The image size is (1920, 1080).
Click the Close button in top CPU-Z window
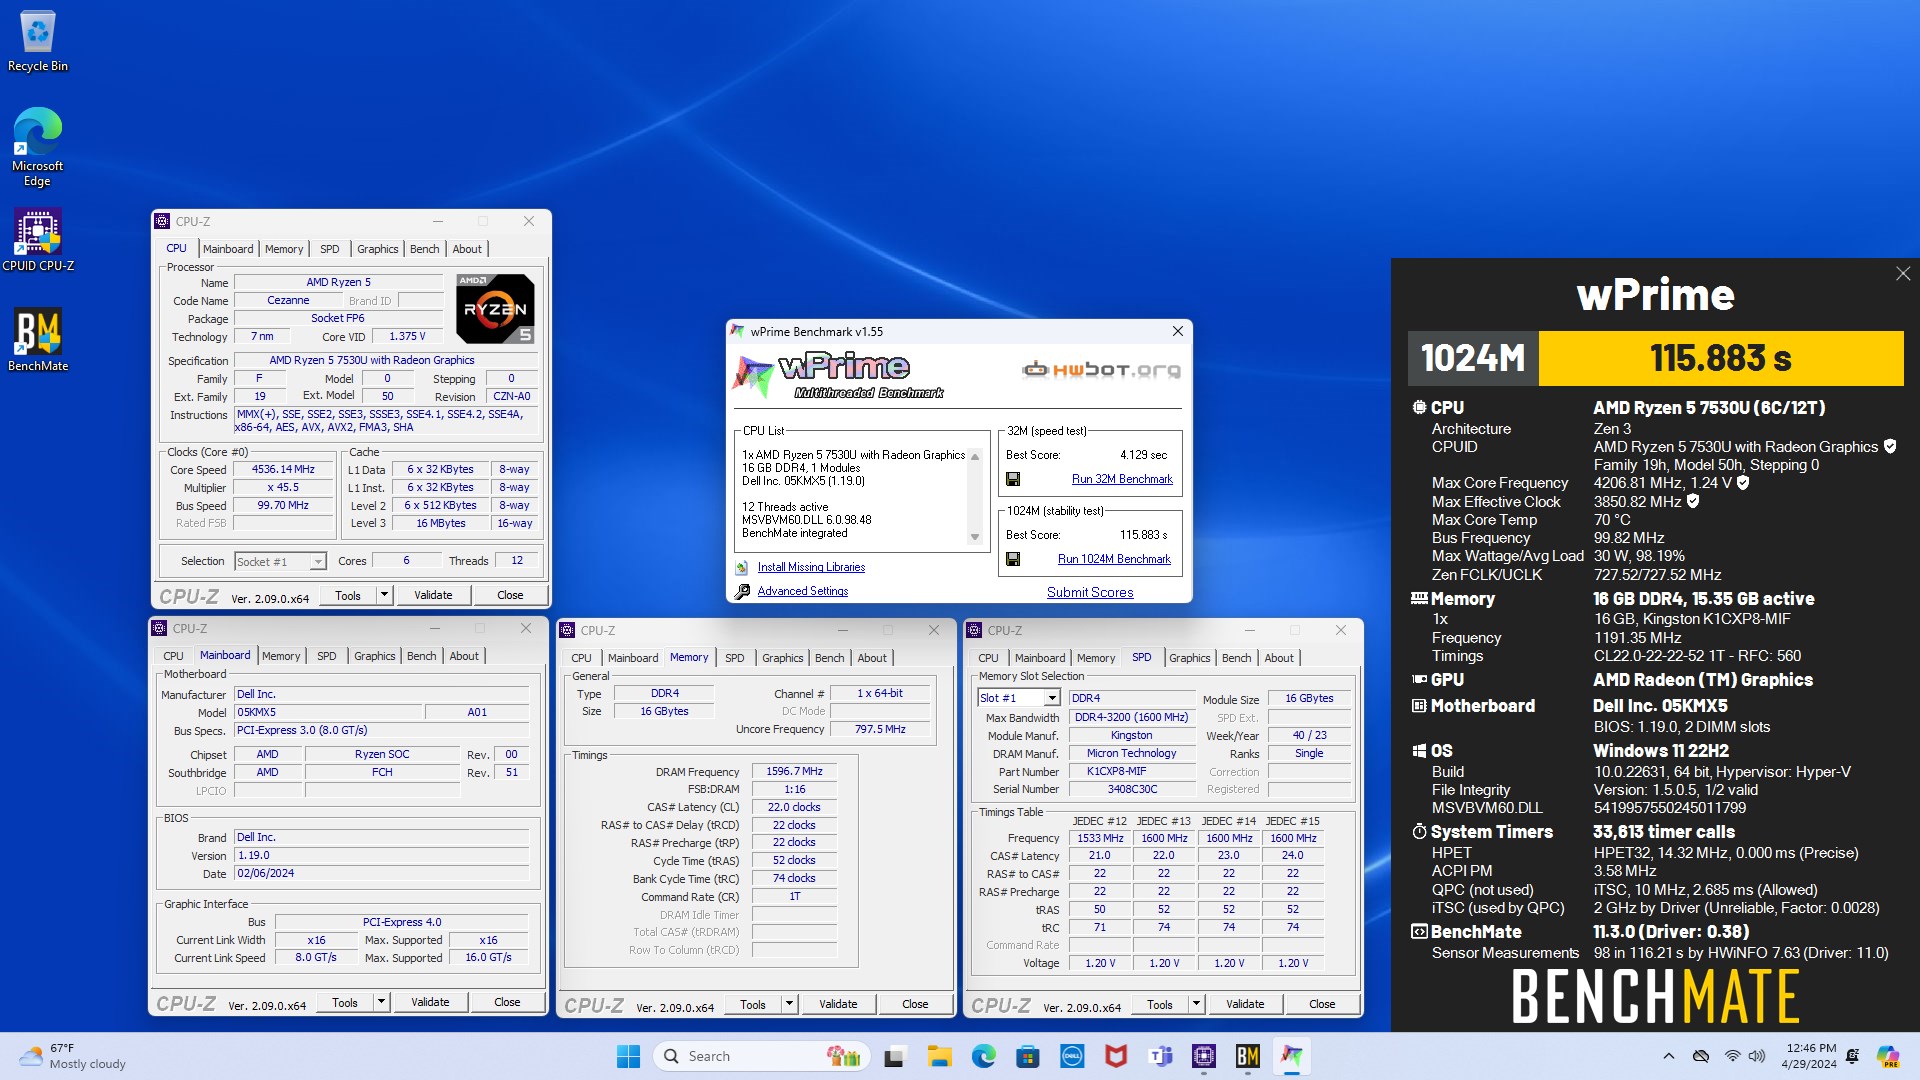tap(510, 595)
